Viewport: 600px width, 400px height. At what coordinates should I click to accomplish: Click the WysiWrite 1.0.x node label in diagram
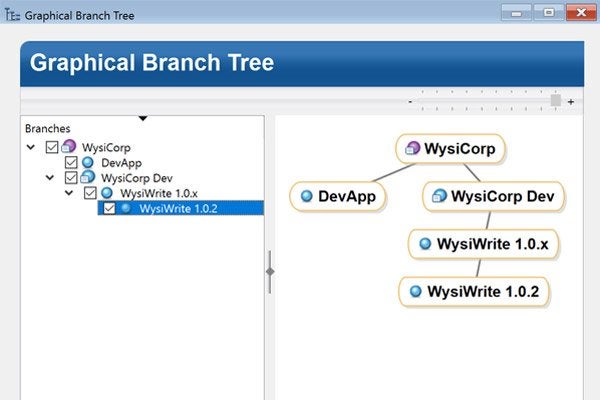(x=493, y=244)
